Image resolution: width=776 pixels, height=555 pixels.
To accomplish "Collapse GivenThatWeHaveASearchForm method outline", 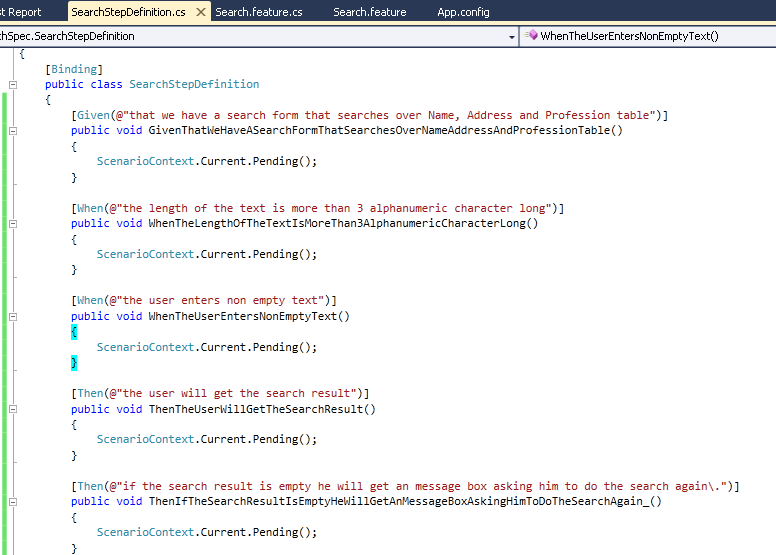I will tap(13, 131).
